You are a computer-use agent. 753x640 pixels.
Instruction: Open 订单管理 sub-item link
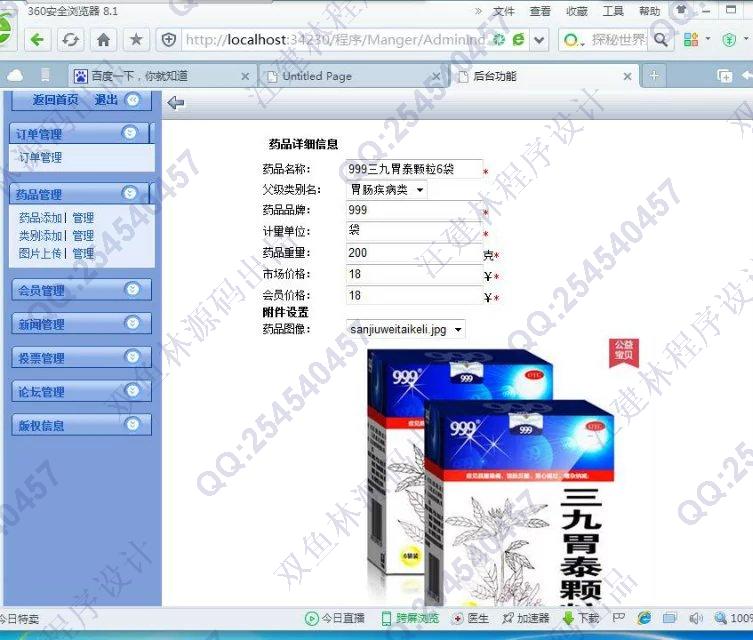click(x=40, y=157)
